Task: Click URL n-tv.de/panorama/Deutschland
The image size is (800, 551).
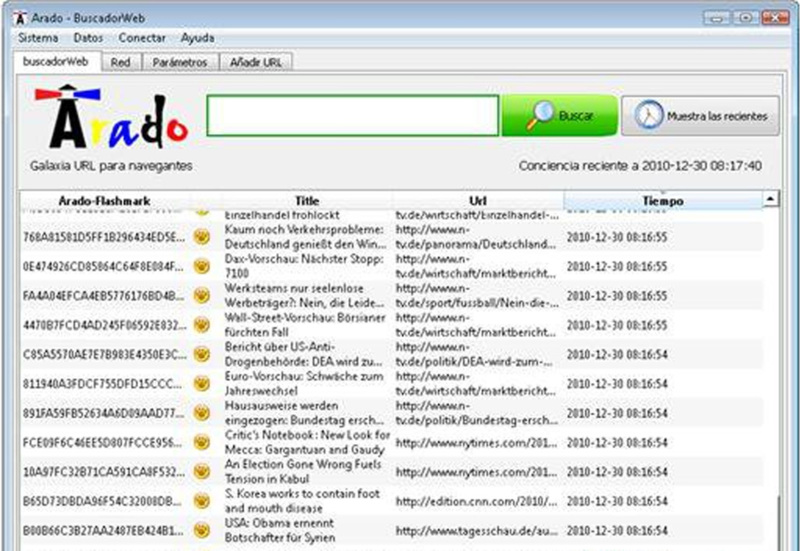Action: pyautogui.click(x=476, y=237)
